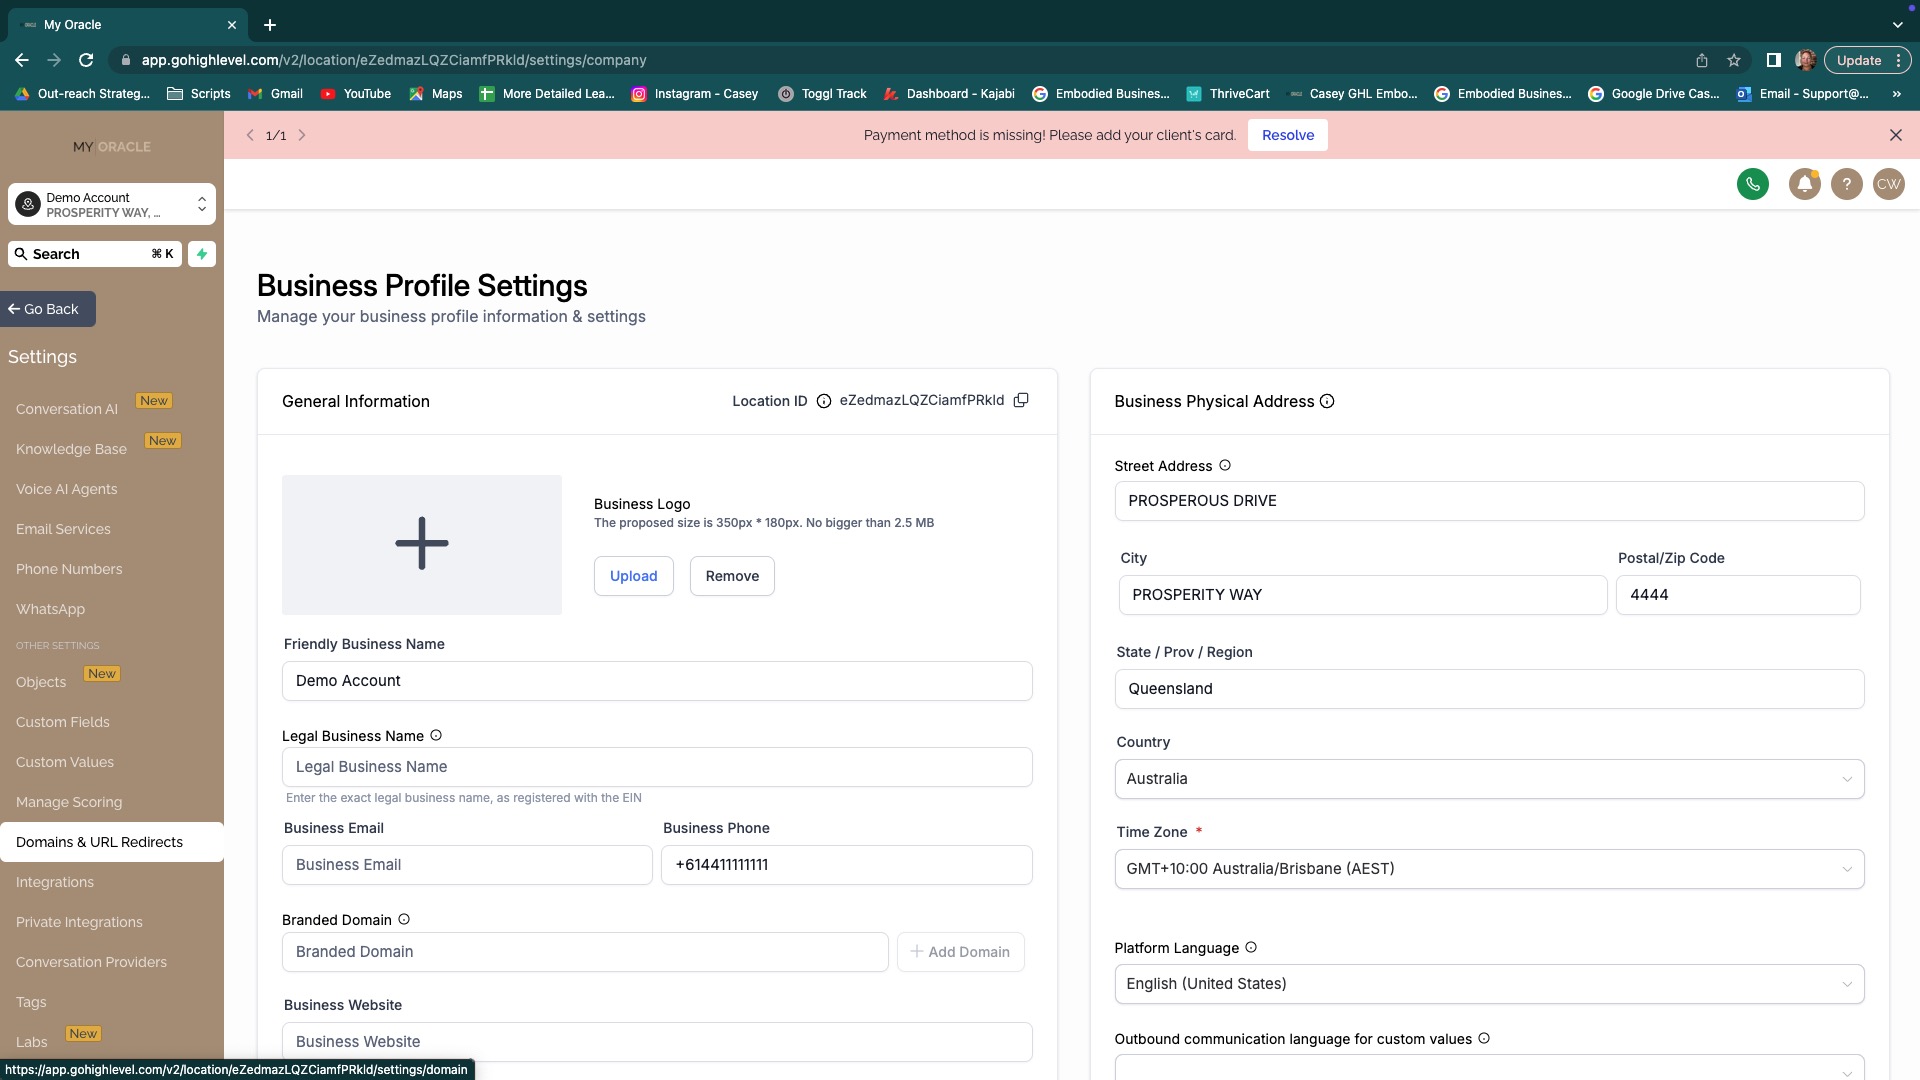Go to Custom Fields in sidebar
The image size is (1920, 1080).
63,722
